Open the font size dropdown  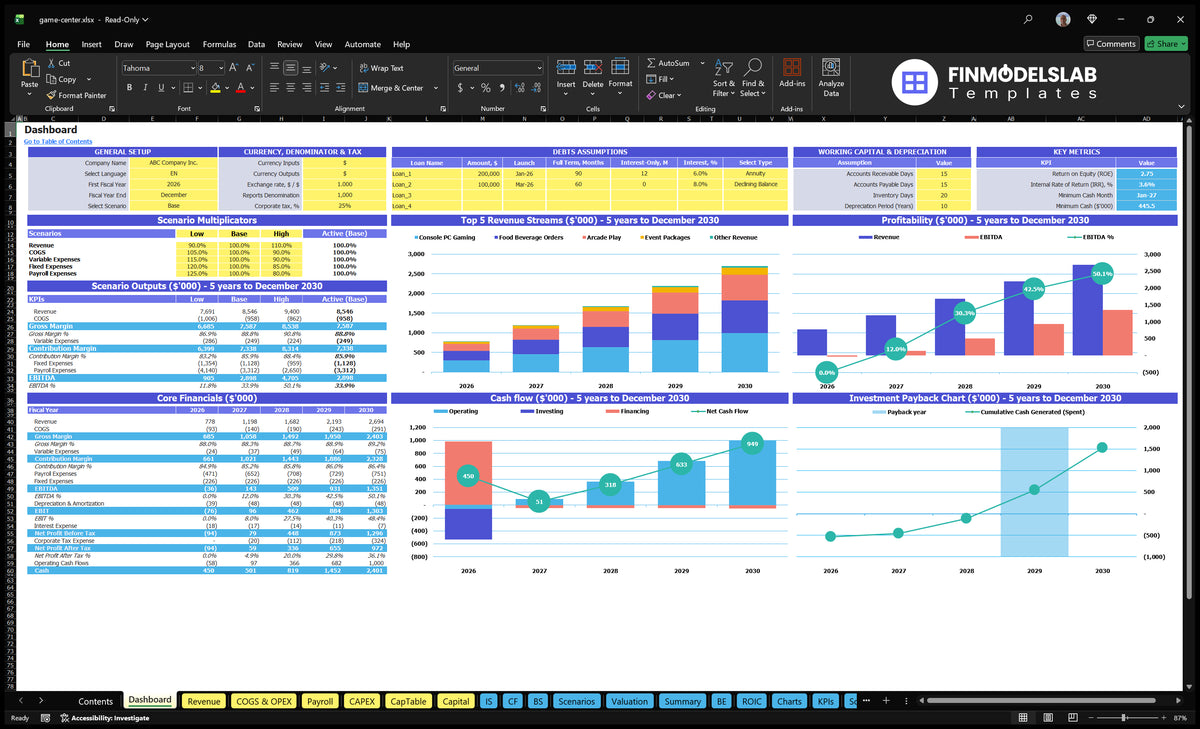pyautogui.click(x=221, y=68)
